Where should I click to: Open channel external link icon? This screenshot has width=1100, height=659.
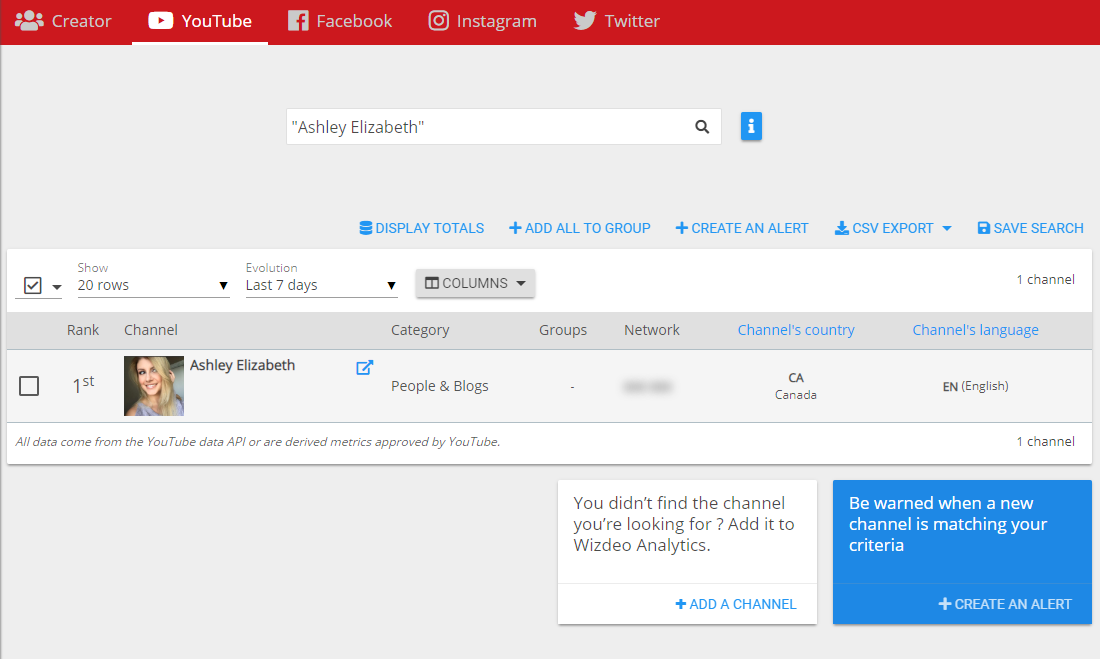point(364,367)
